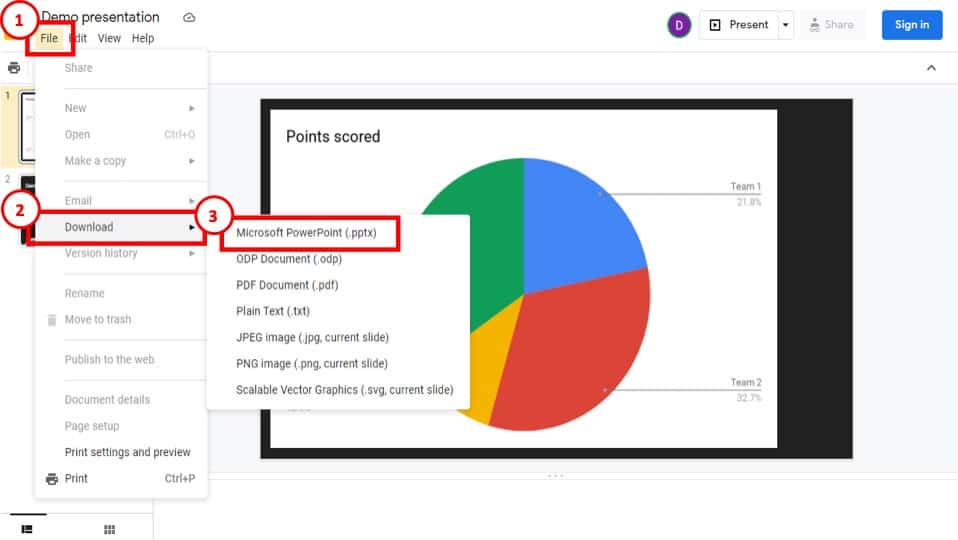
Task: Click the print icon in toolbar
Action: 14,68
